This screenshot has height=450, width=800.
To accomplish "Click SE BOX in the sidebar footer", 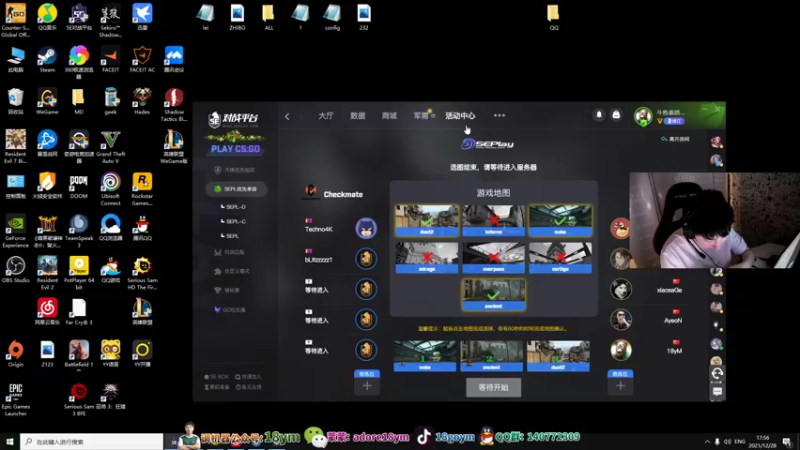I will [217, 377].
